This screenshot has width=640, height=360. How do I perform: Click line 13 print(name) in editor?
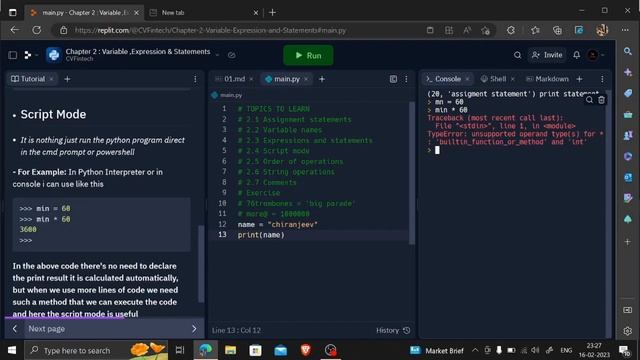pyautogui.click(x=261, y=235)
